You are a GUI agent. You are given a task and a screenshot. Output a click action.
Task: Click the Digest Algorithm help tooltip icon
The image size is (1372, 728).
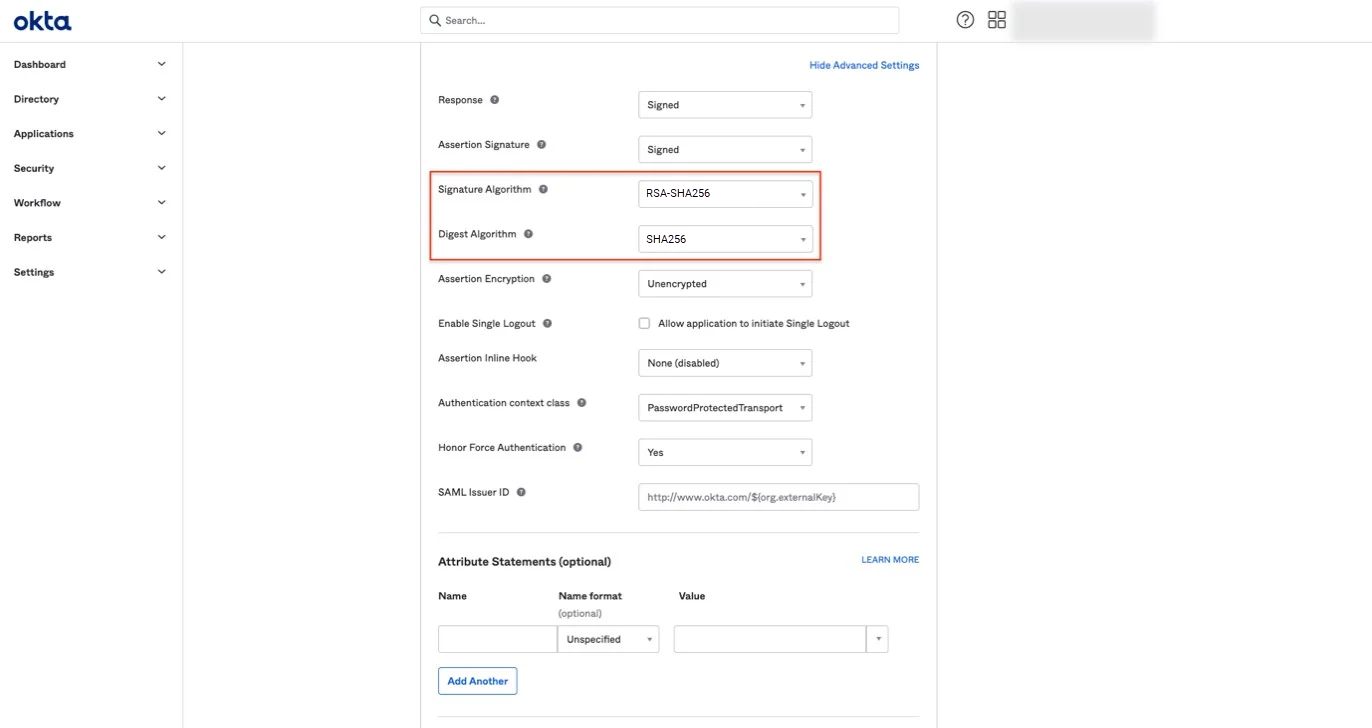[x=529, y=233]
